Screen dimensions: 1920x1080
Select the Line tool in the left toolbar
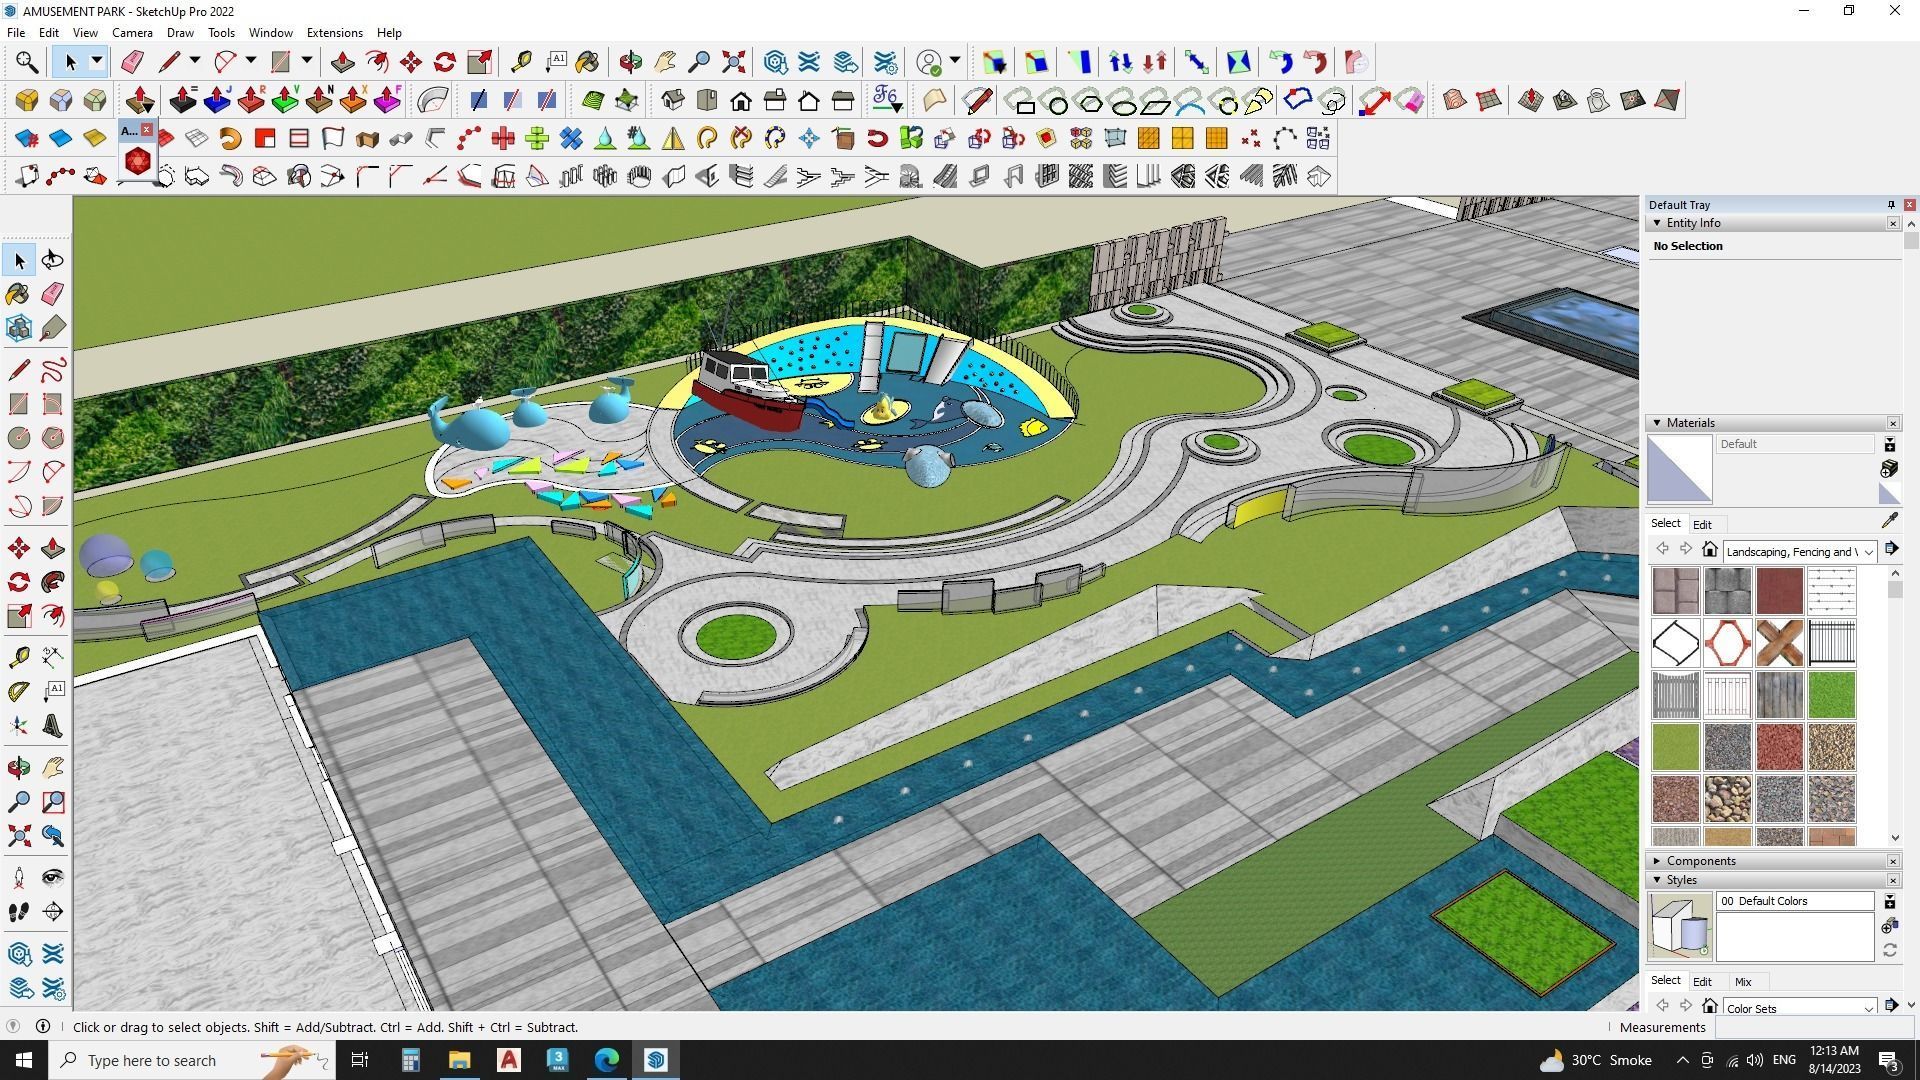pyautogui.click(x=18, y=371)
